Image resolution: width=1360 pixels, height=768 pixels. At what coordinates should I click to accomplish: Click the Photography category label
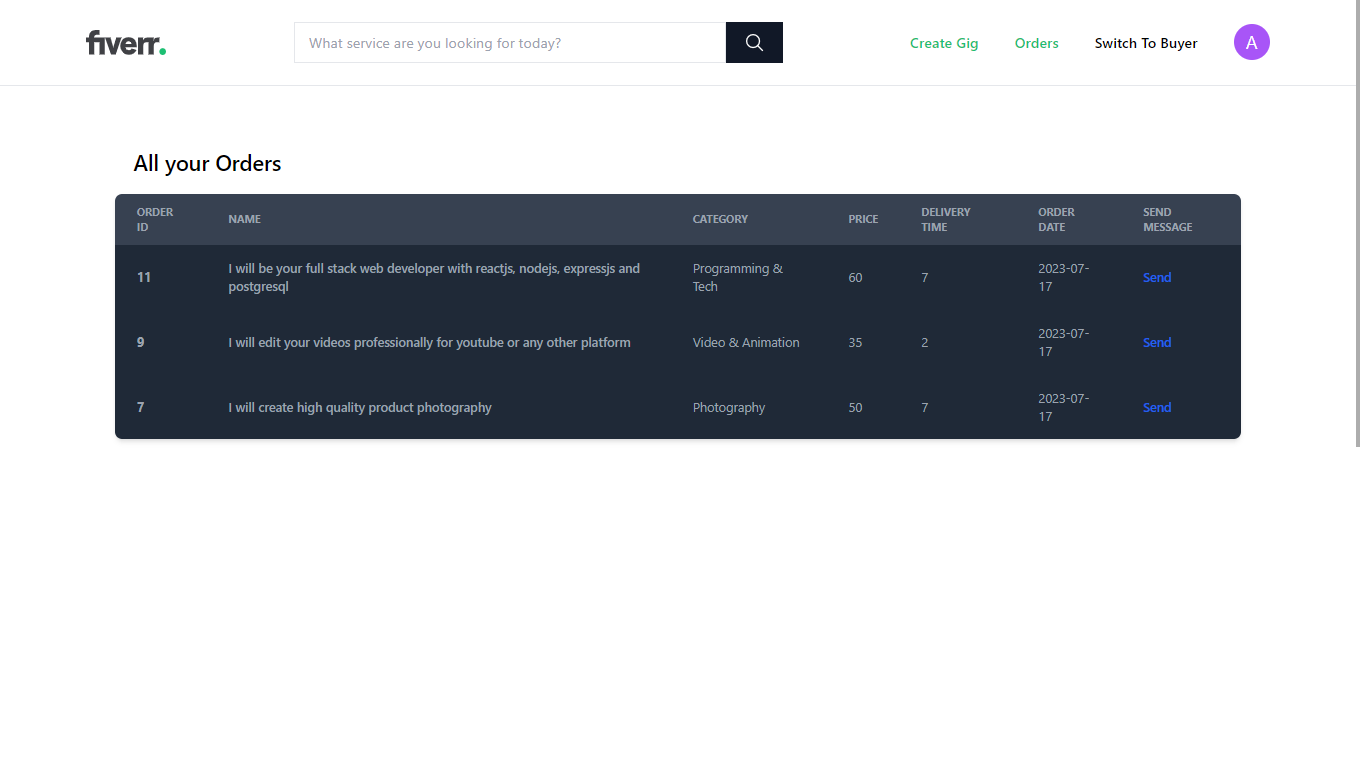tap(728, 407)
